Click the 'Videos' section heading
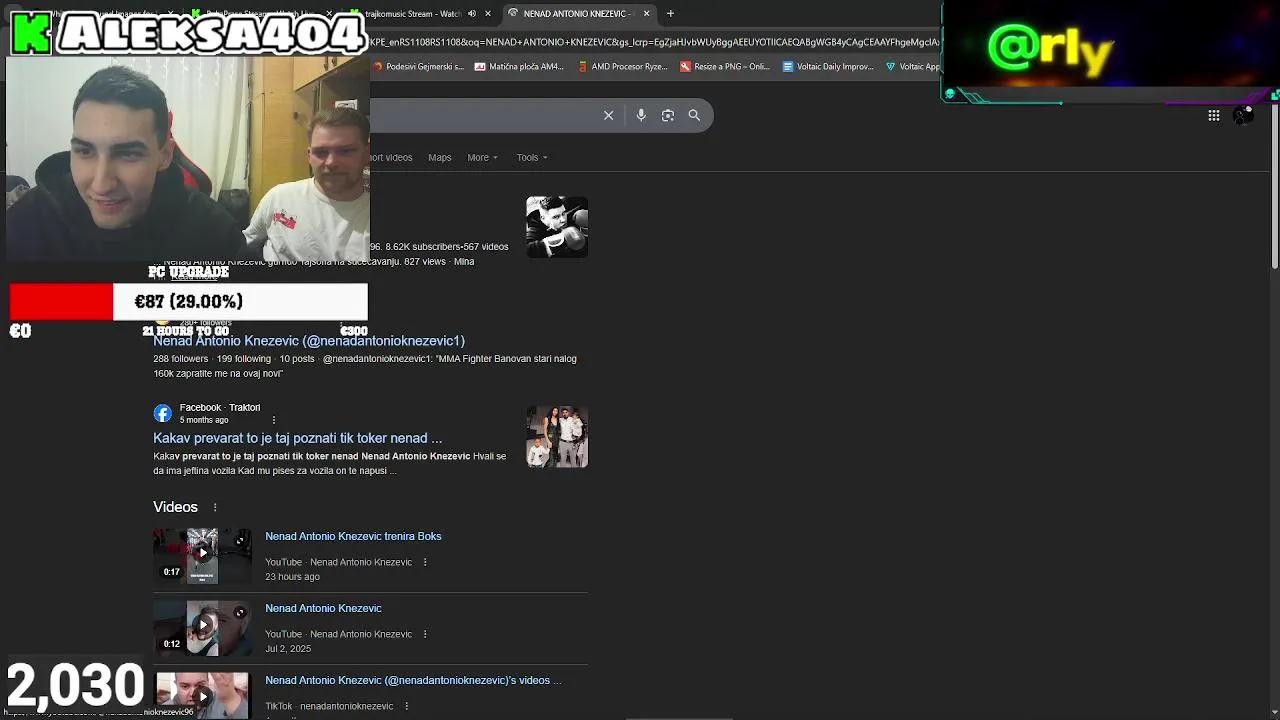This screenshot has width=1280, height=720. click(x=175, y=507)
